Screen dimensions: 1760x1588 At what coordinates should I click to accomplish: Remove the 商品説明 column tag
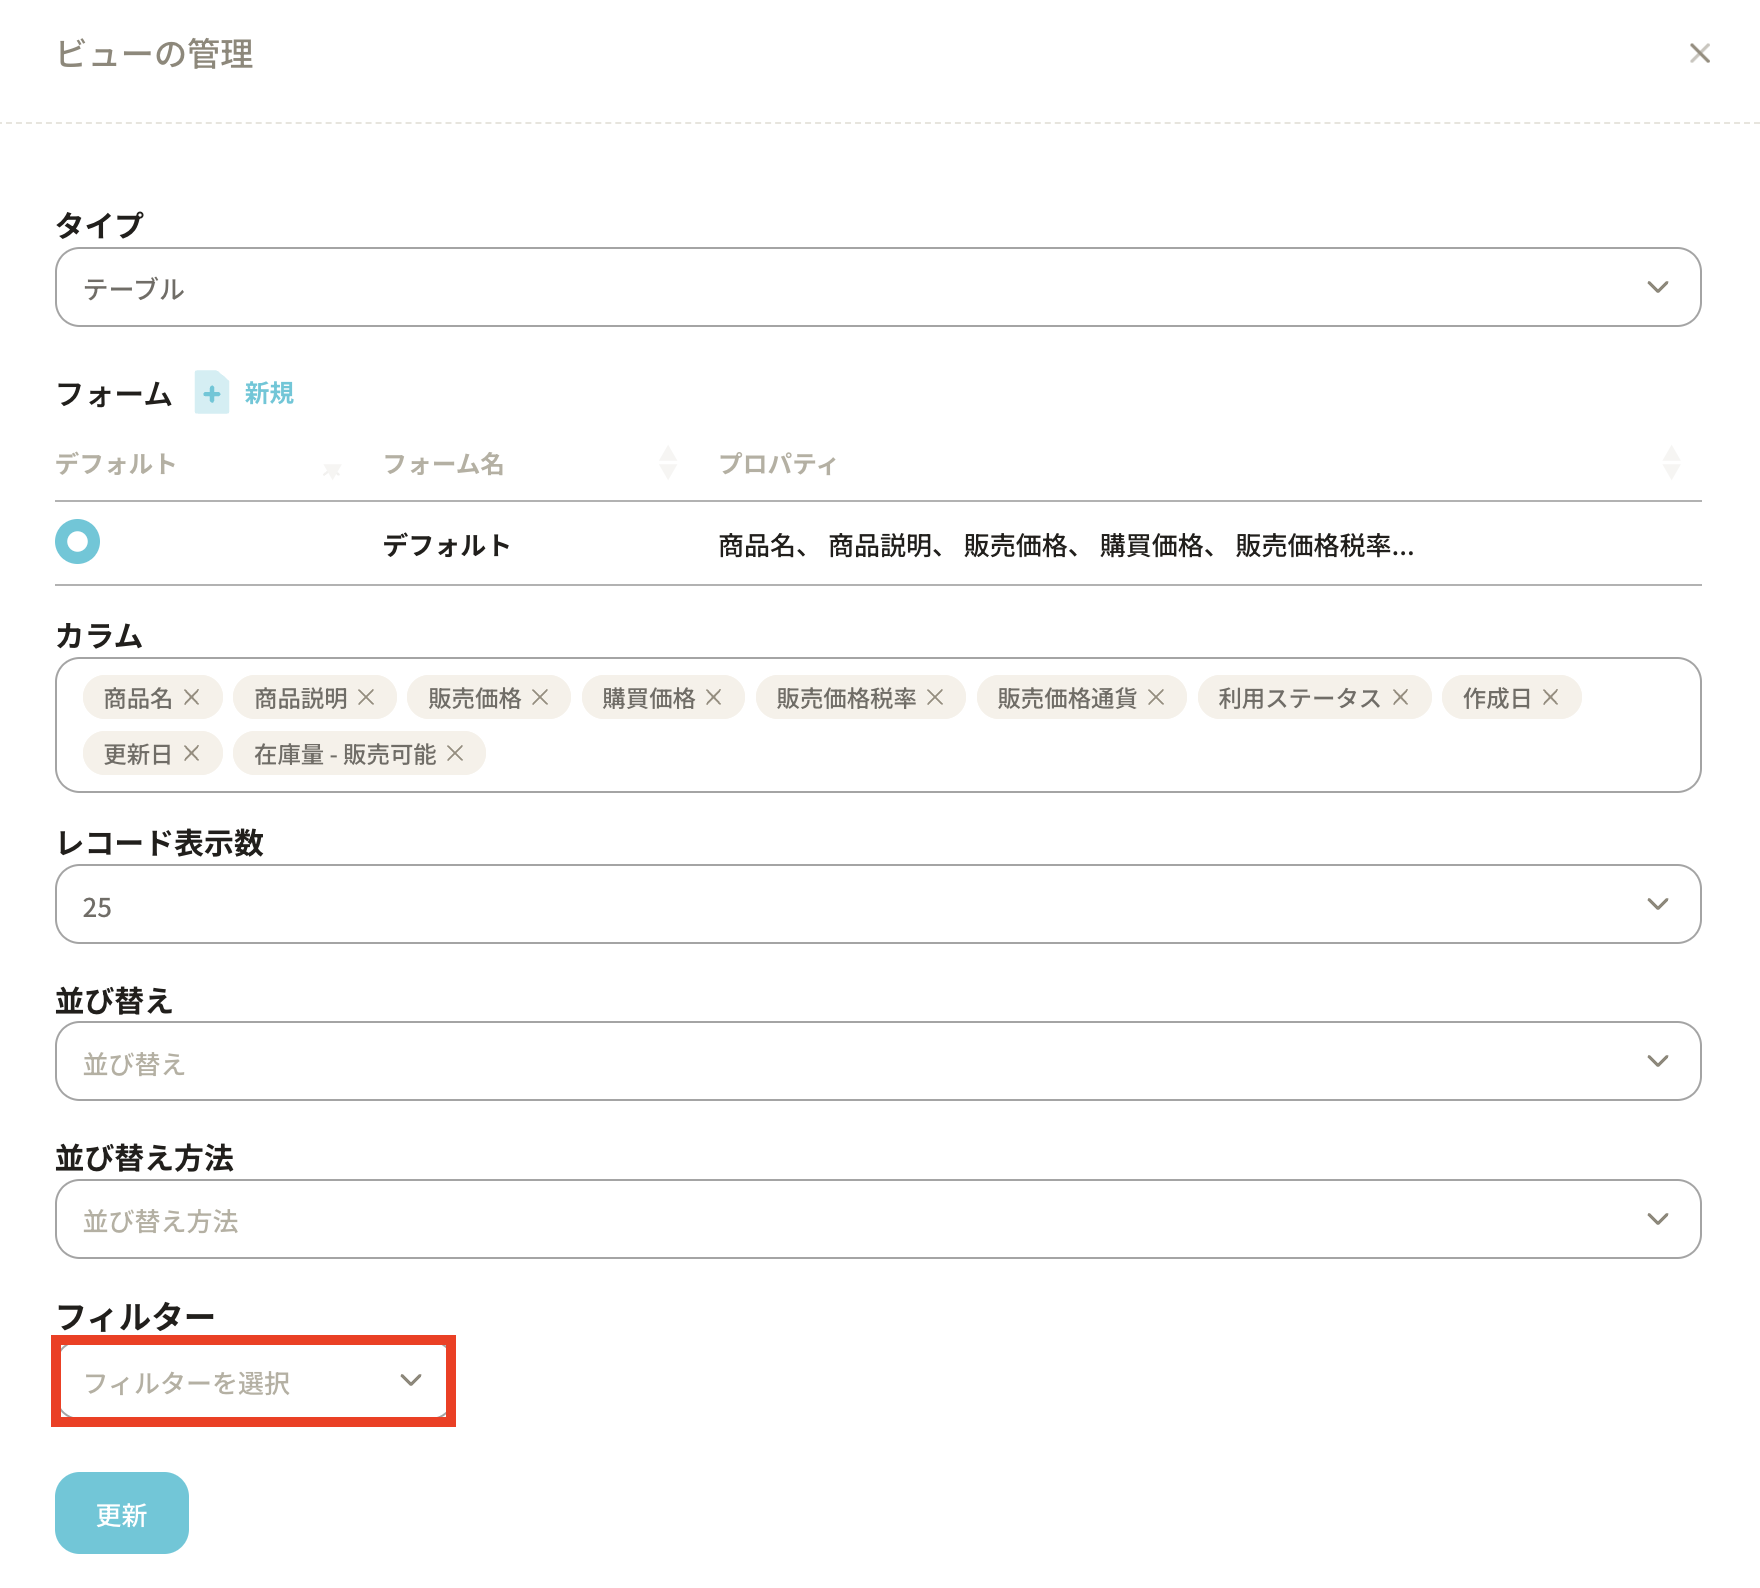coord(366,697)
